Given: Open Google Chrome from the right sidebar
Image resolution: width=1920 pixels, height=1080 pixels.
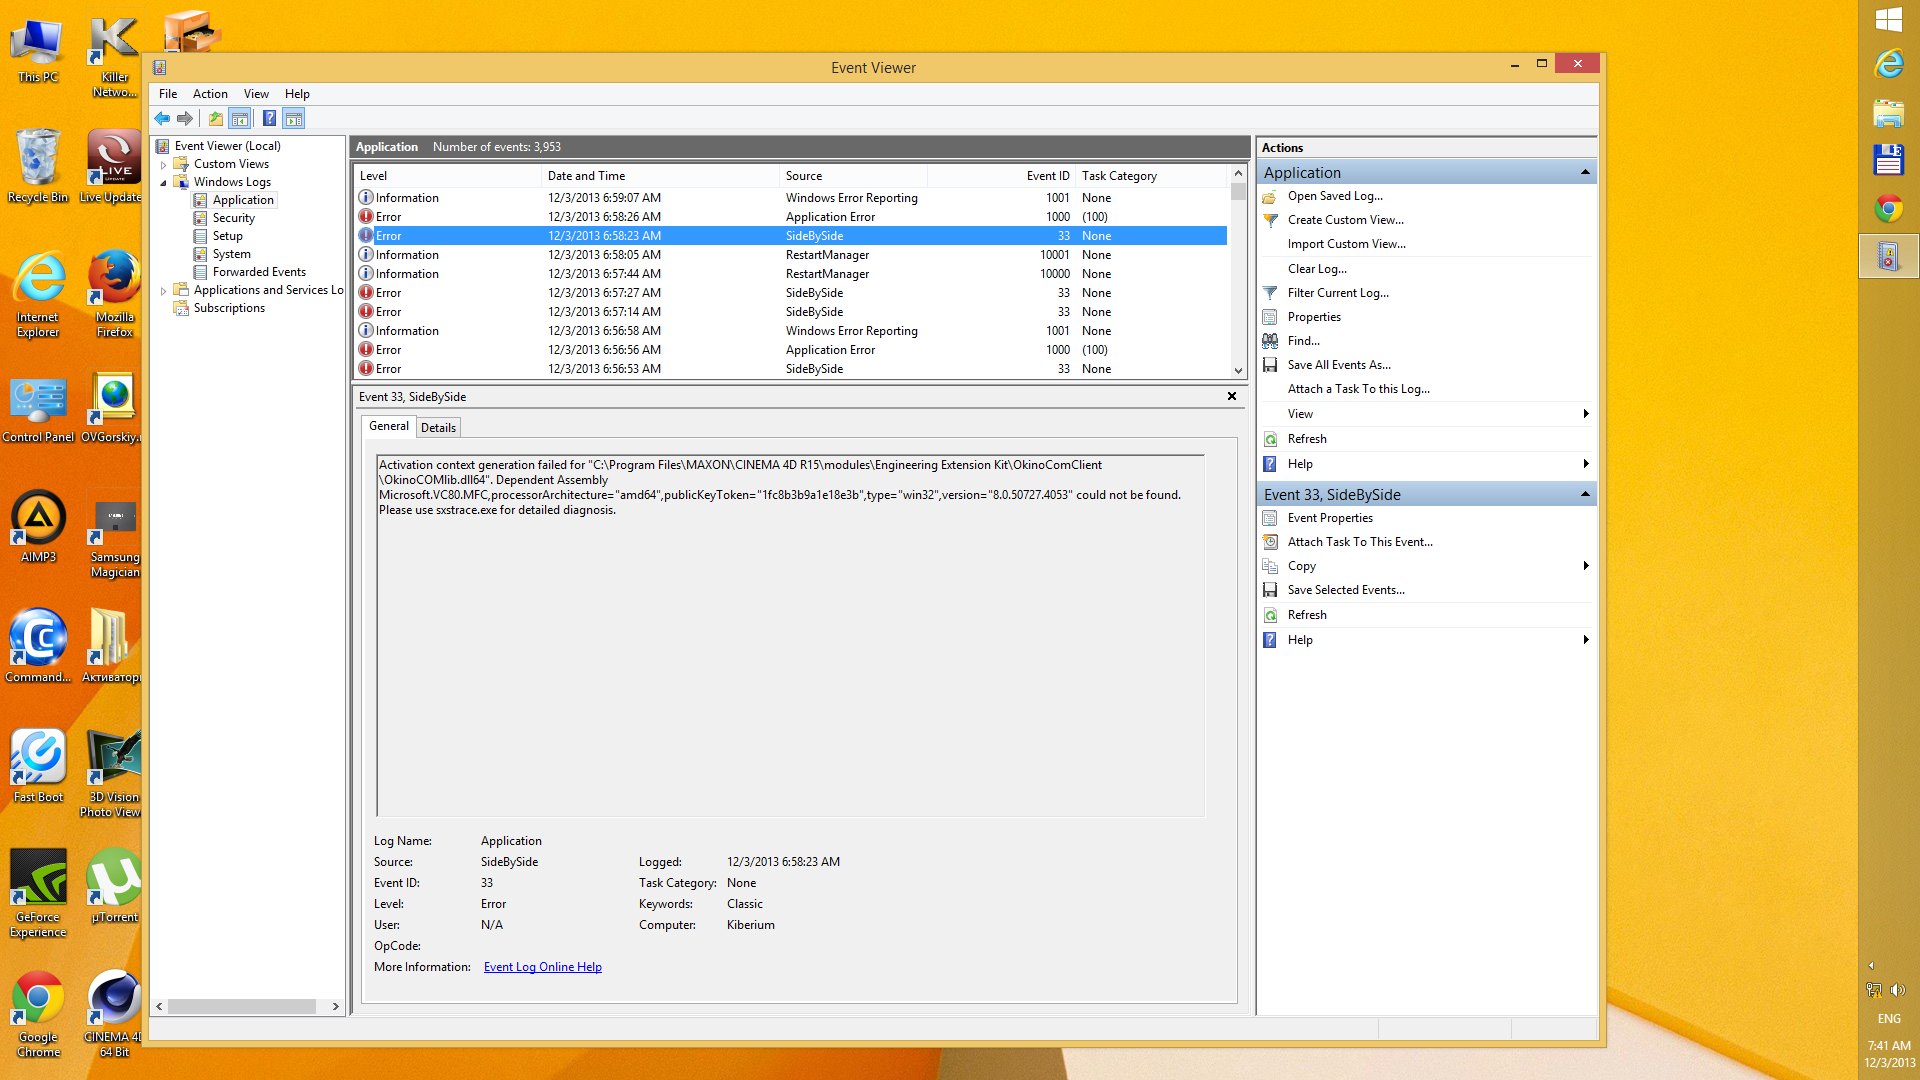Looking at the screenshot, I should tap(1888, 208).
